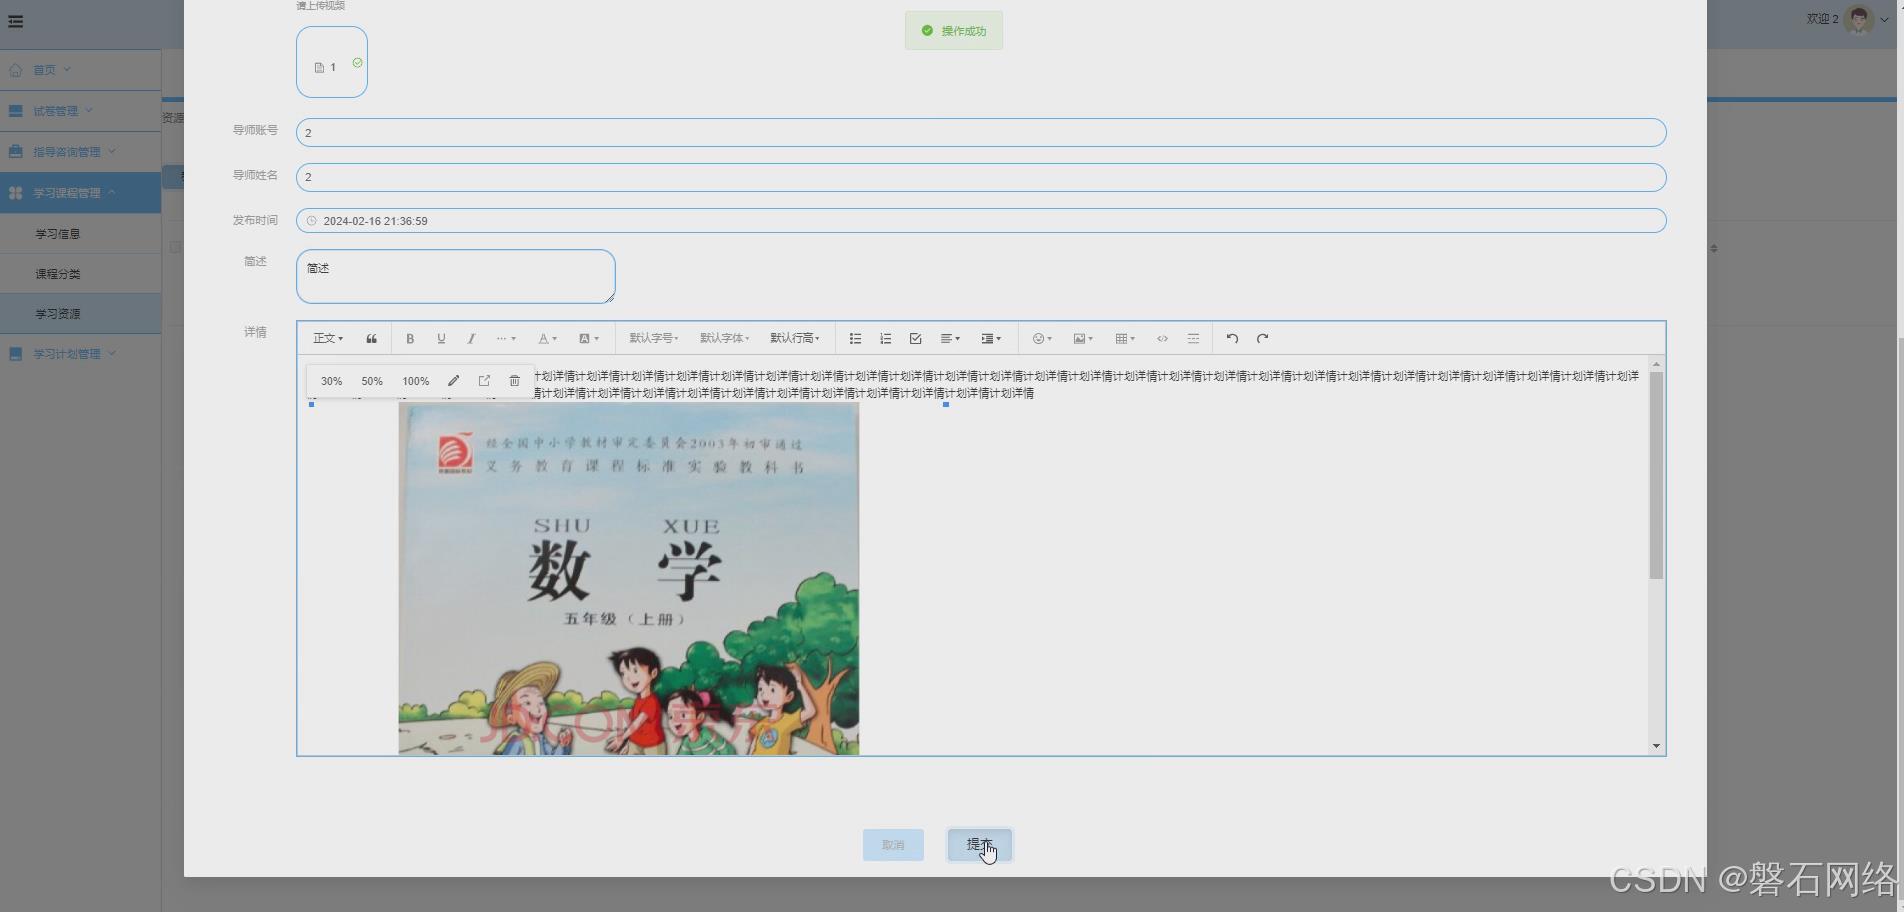Open the emoji picker

[1042, 339]
